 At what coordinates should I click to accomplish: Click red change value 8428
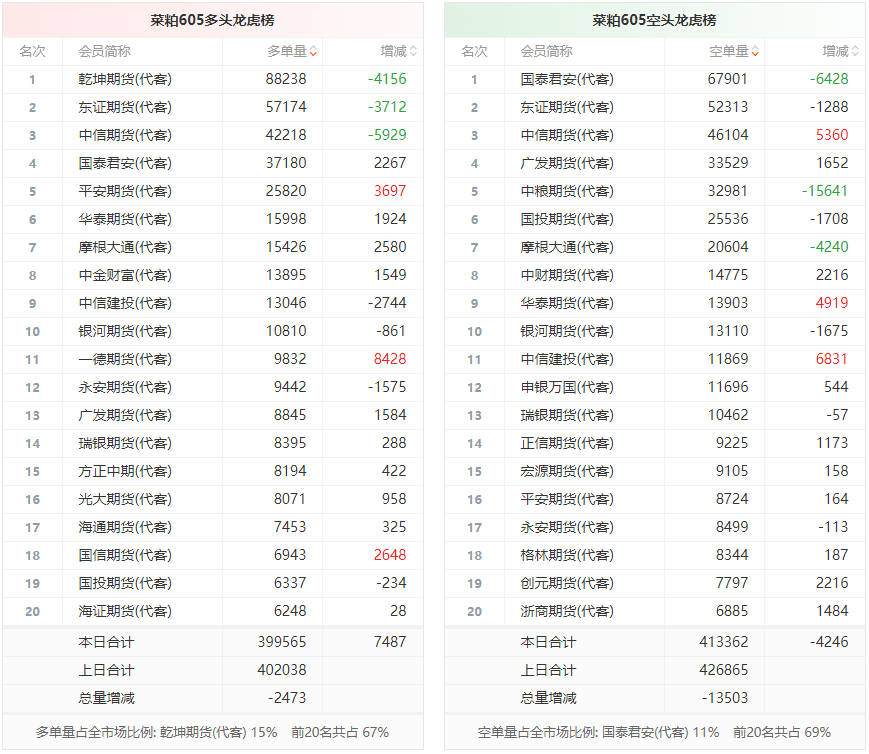[390, 359]
